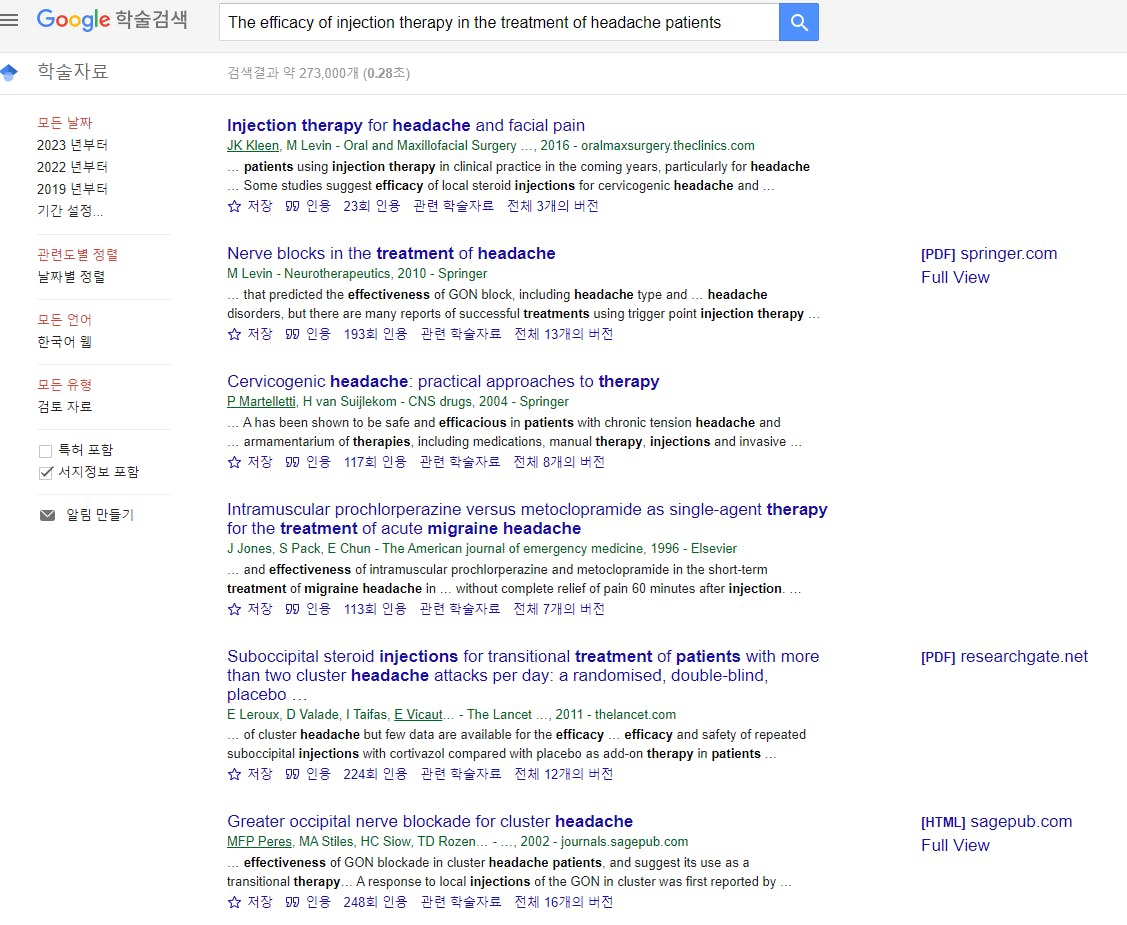Image resolution: width=1127 pixels, height=925 pixels.
Task: Filter results since 2023 년부터
Action: pyautogui.click(x=73, y=145)
